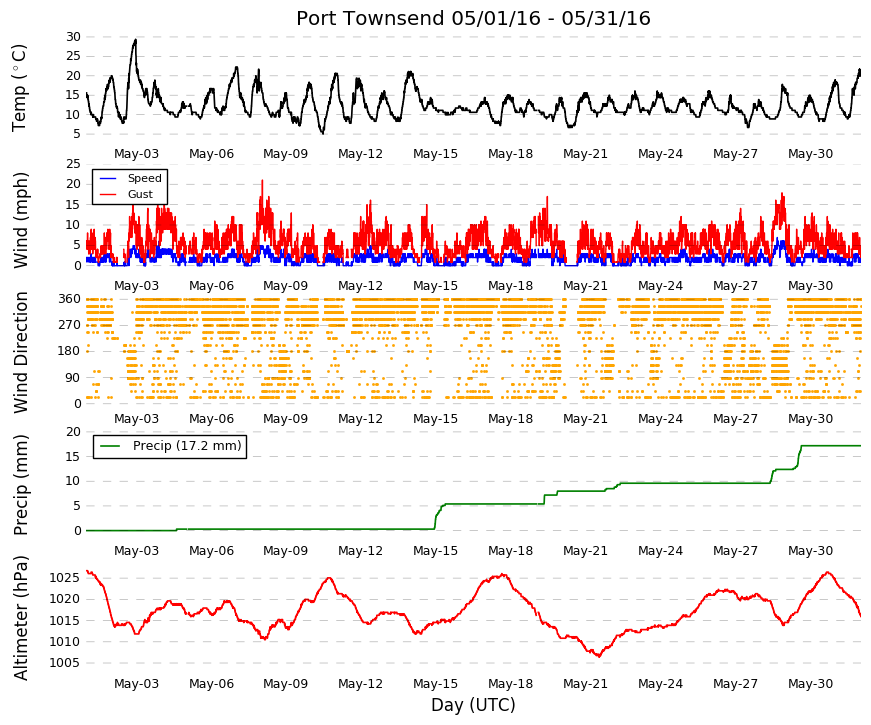871x725 pixels.
Task: Click the Precip (mm) axis label
Action: [20, 485]
